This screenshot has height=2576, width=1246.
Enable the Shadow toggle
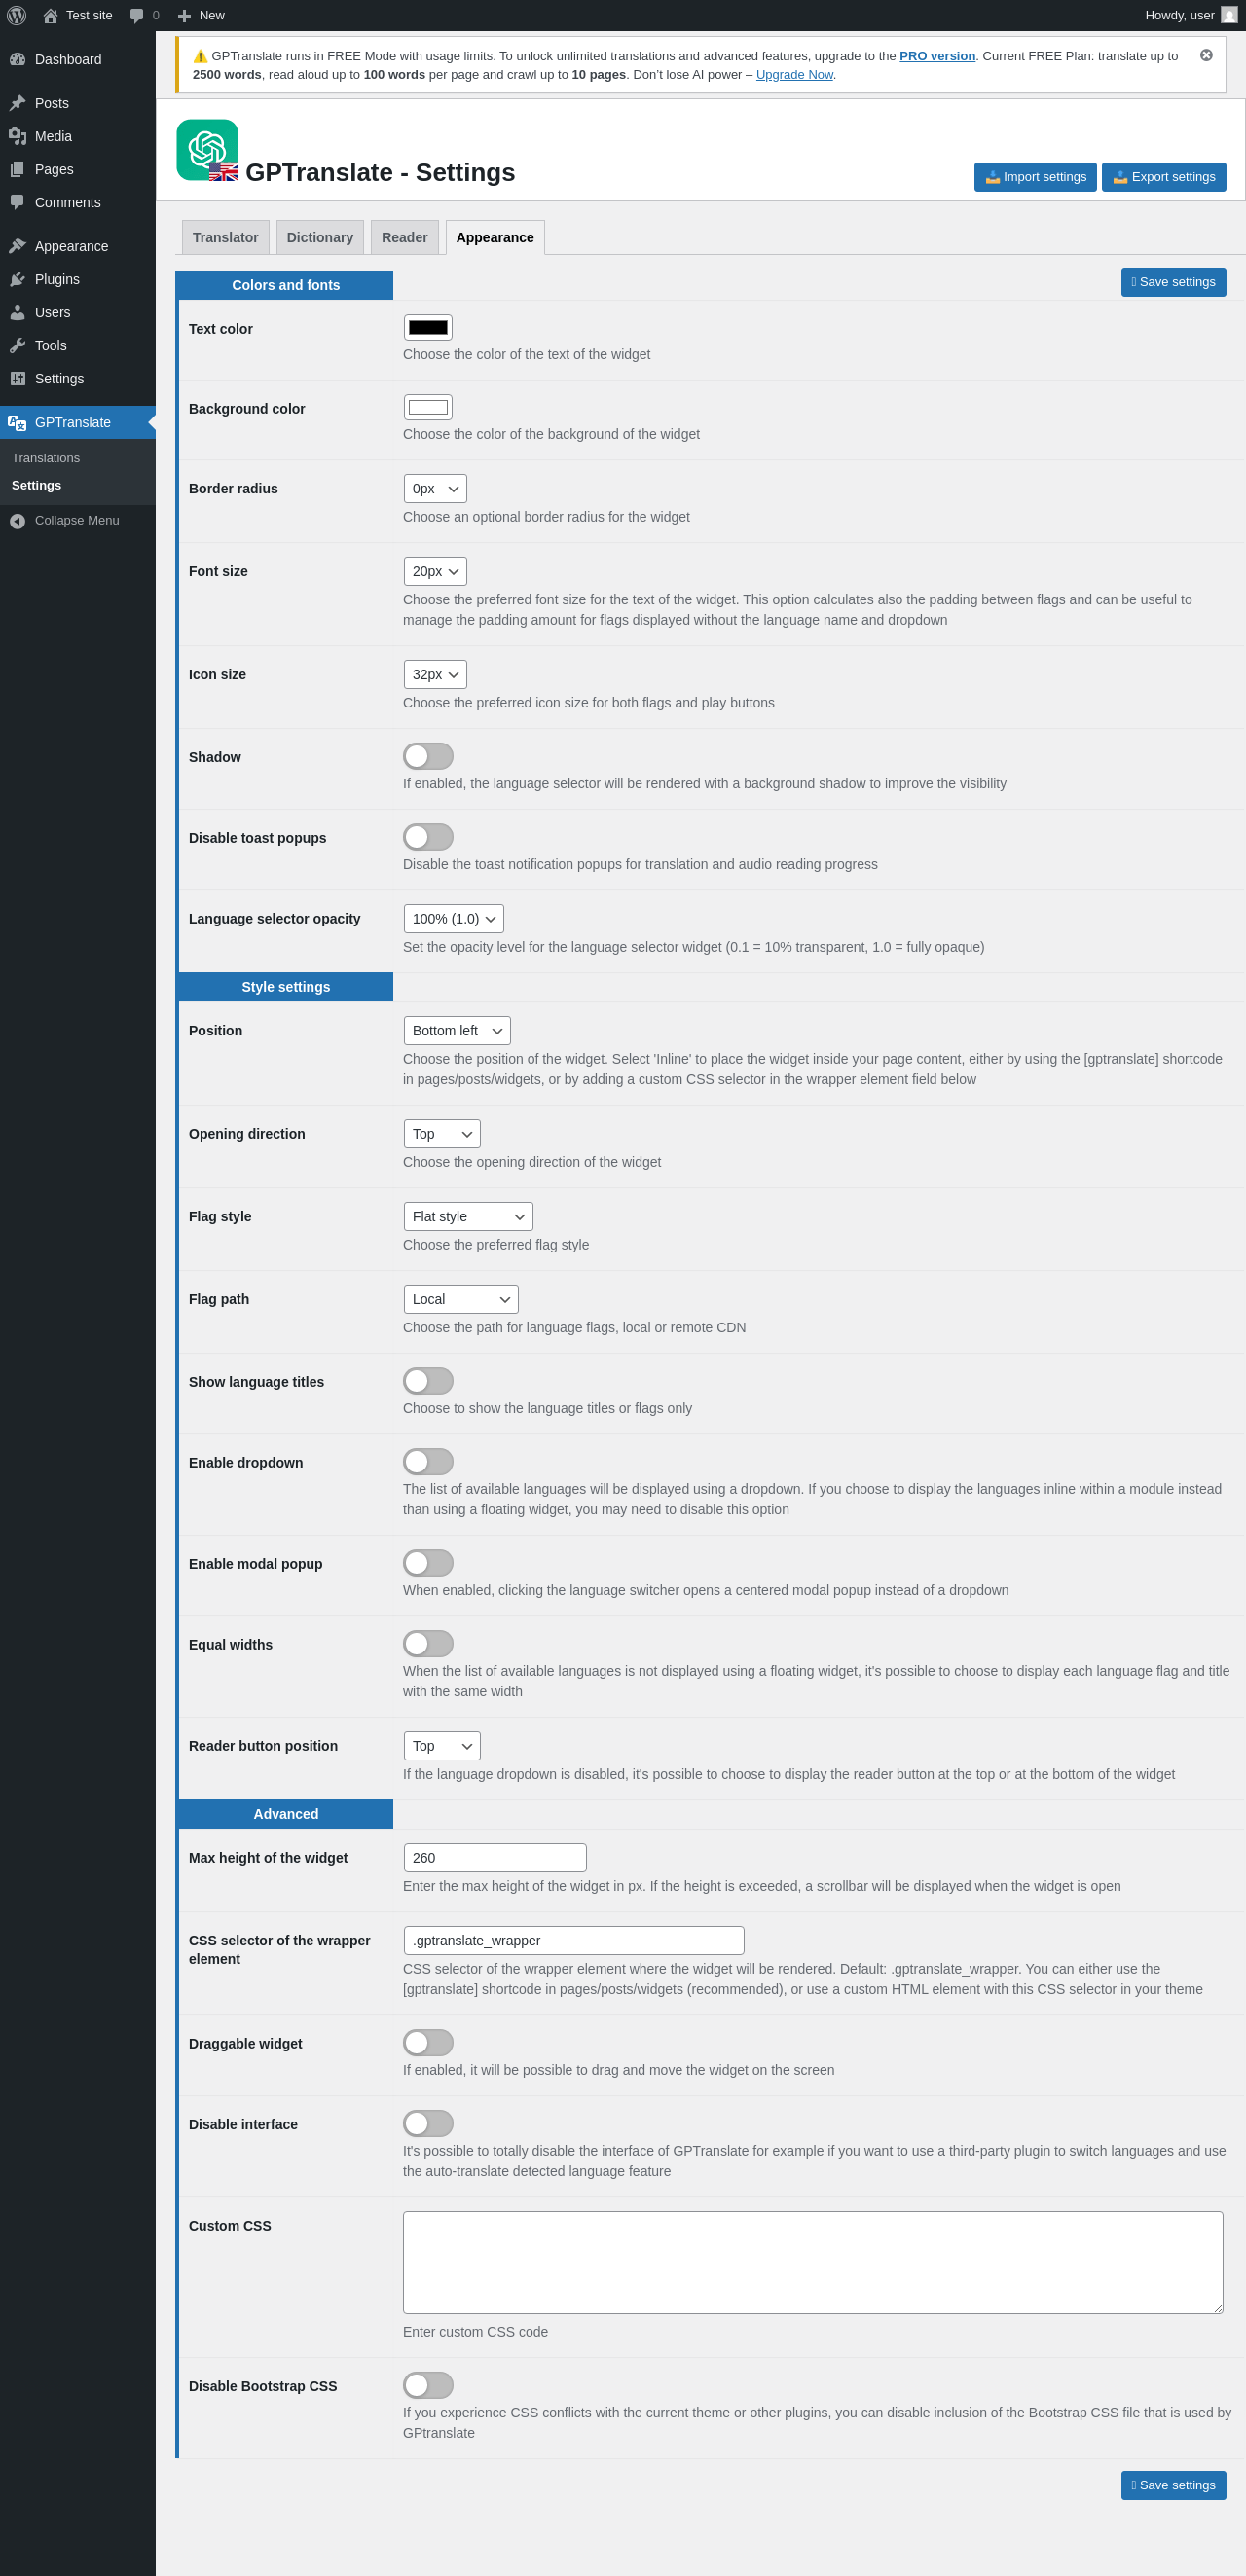pyautogui.click(x=428, y=756)
